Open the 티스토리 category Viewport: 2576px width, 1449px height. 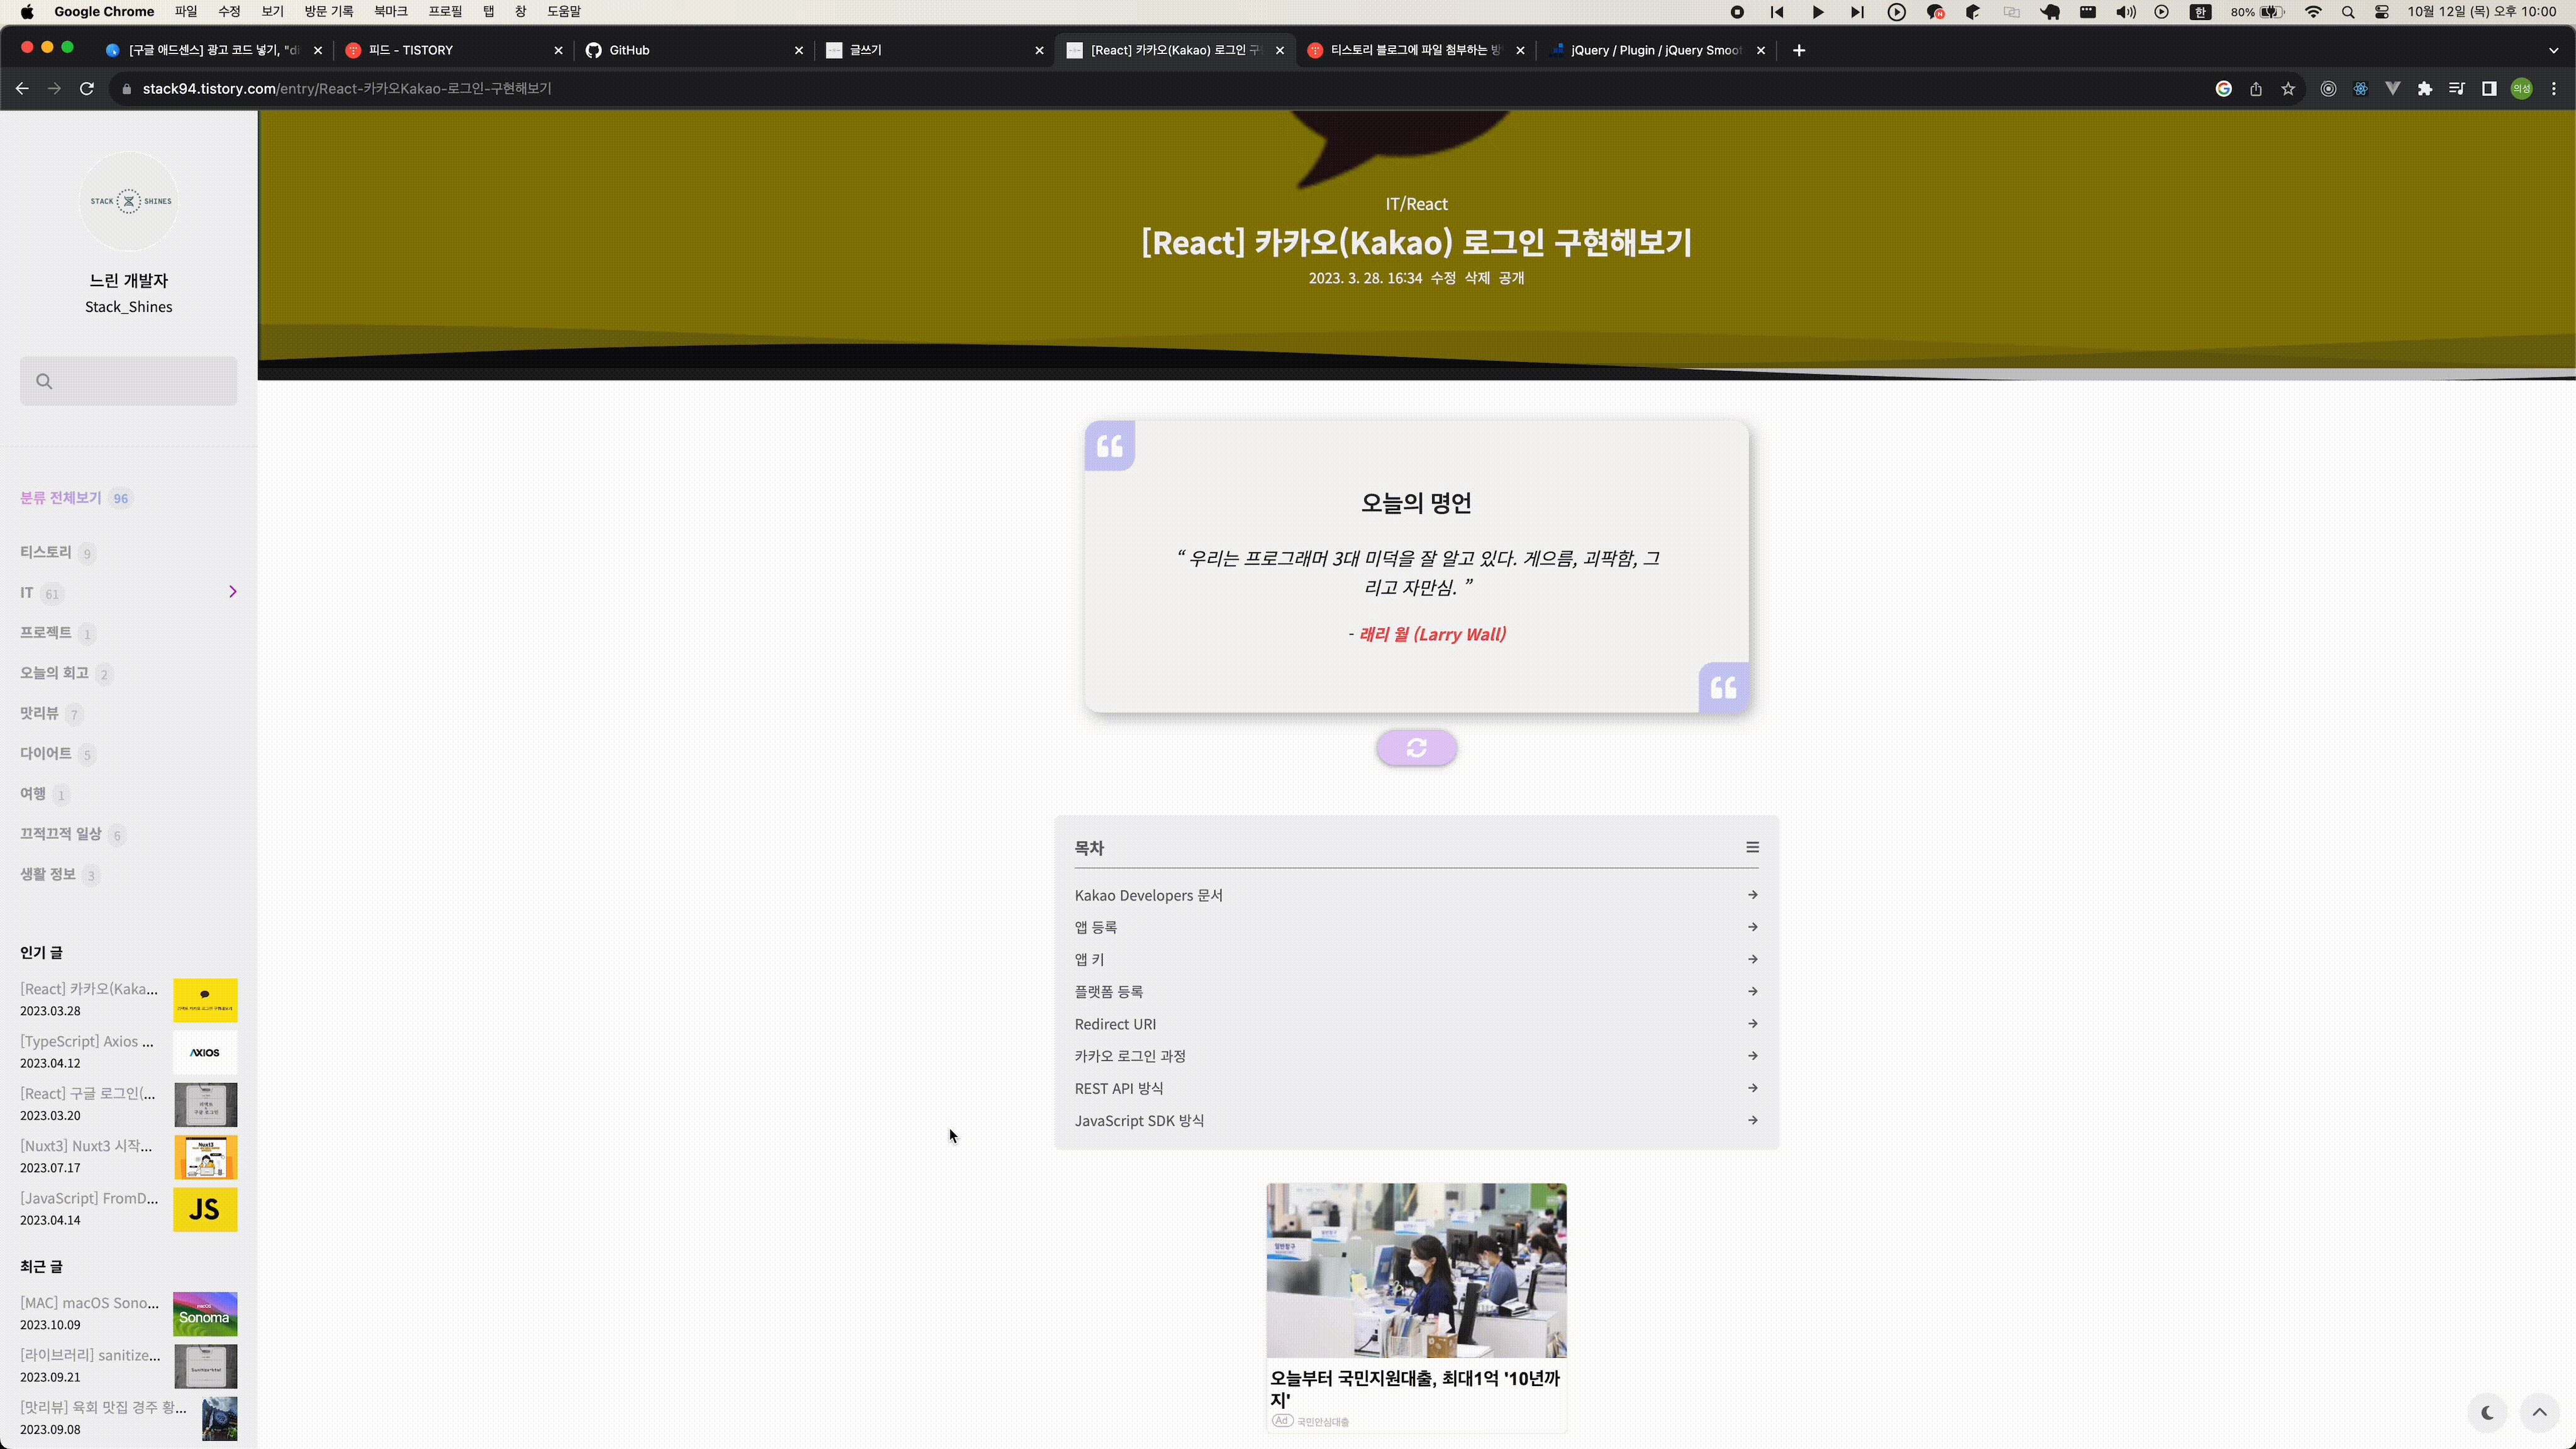(46, 552)
